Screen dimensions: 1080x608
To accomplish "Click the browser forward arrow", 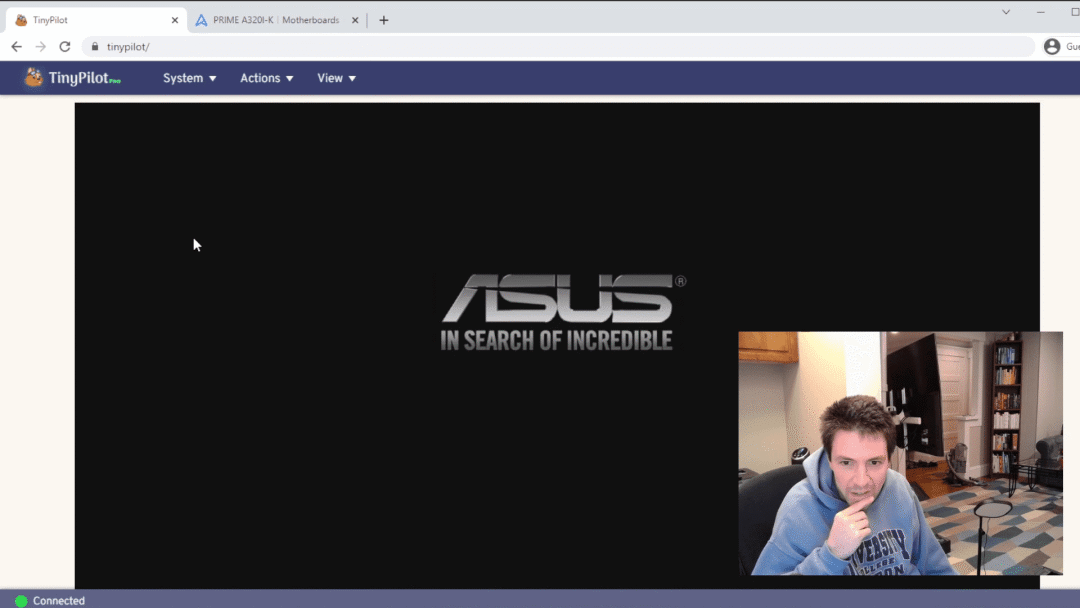I will click(x=41, y=47).
